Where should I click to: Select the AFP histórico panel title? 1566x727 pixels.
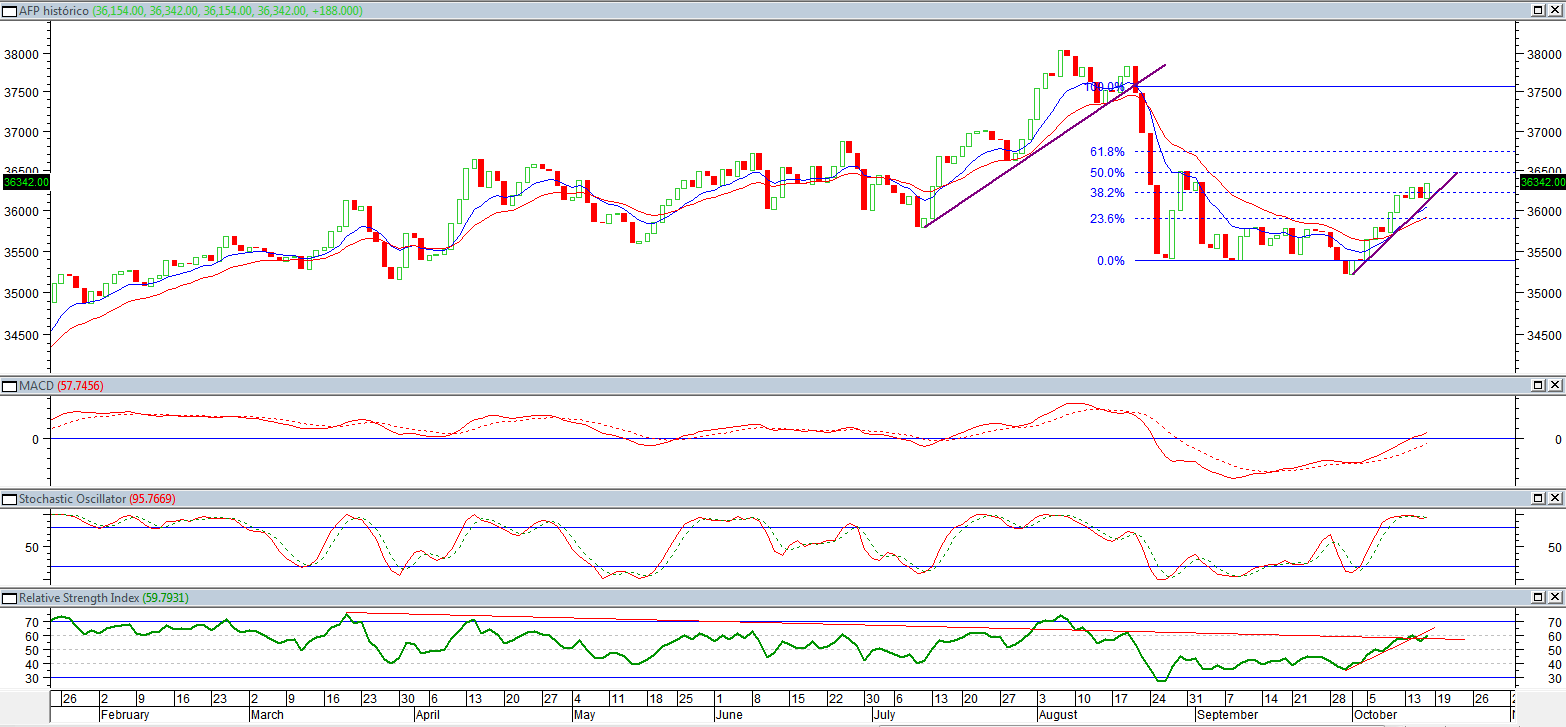[x=54, y=10]
